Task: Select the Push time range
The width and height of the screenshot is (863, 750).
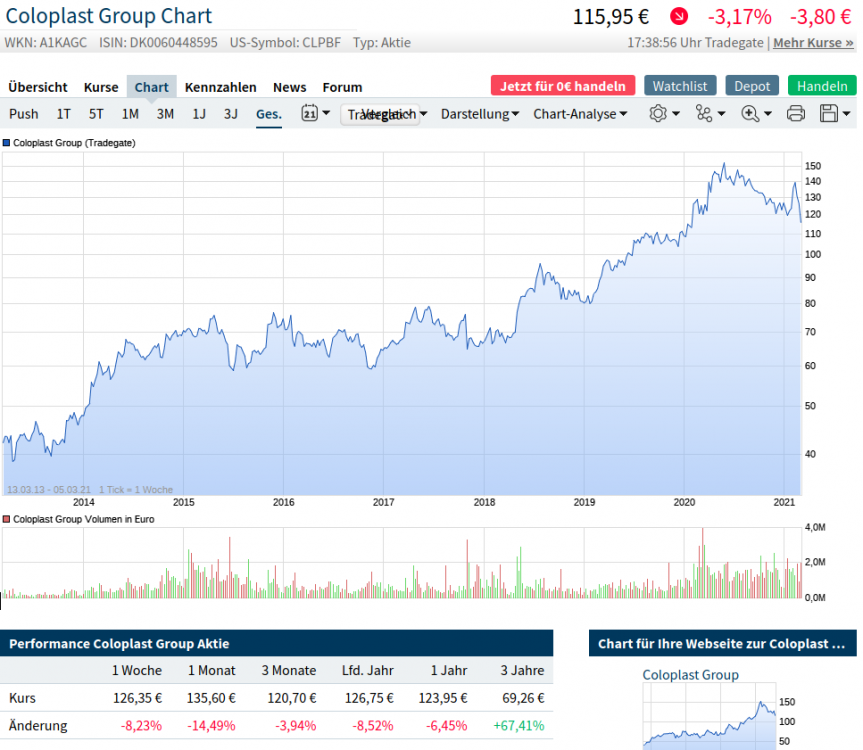Action: click(x=24, y=114)
